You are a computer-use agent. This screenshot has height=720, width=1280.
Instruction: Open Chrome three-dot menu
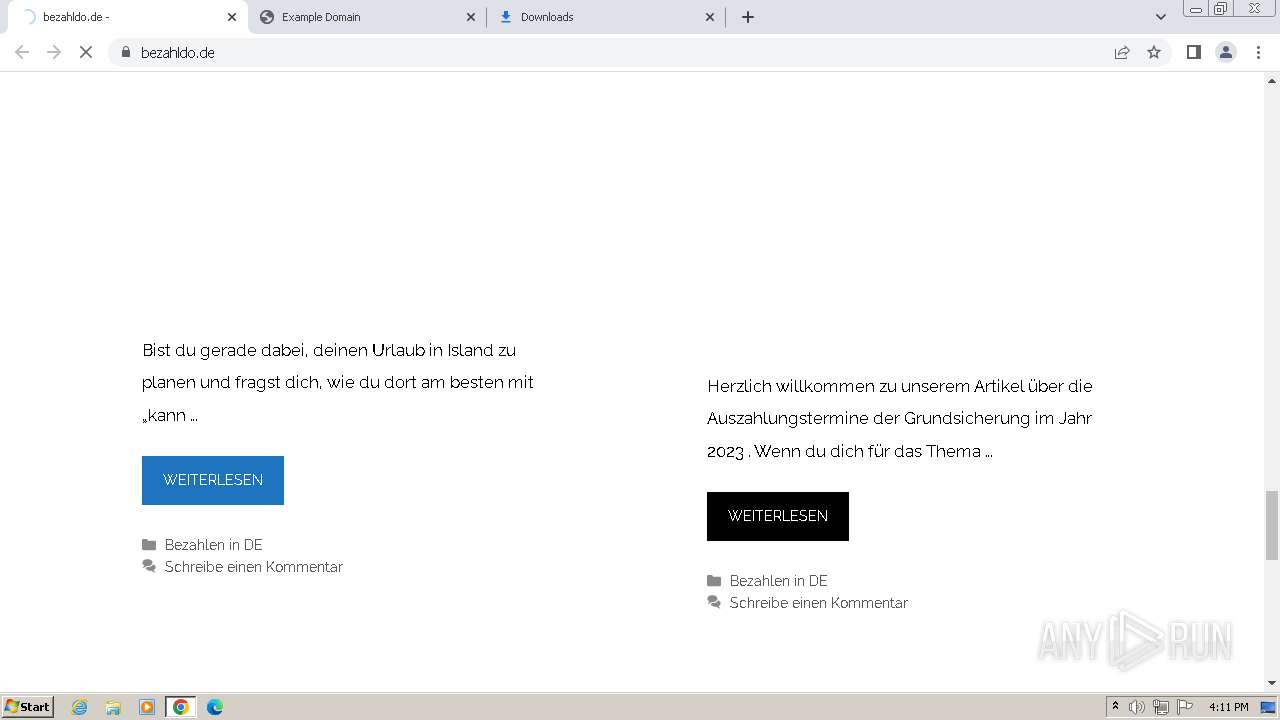1258,52
